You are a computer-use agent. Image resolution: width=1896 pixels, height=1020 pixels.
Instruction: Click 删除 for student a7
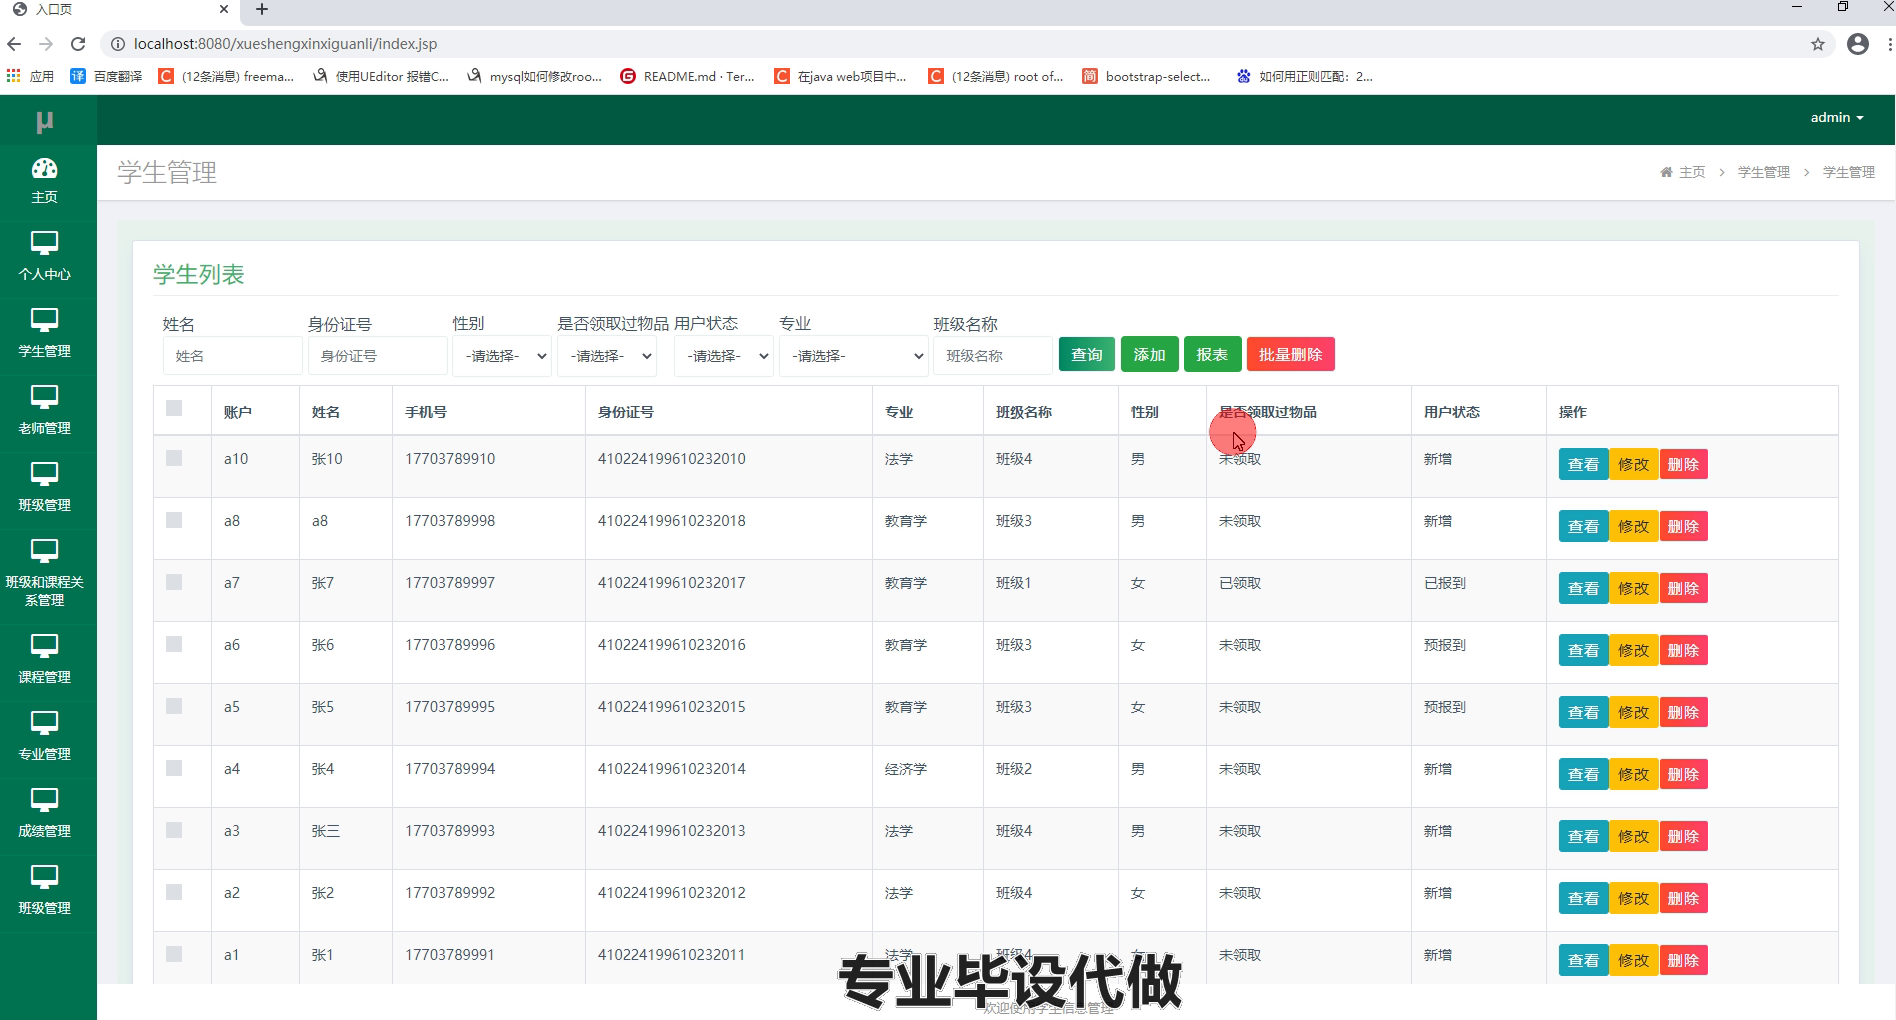[x=1683, y=588]
